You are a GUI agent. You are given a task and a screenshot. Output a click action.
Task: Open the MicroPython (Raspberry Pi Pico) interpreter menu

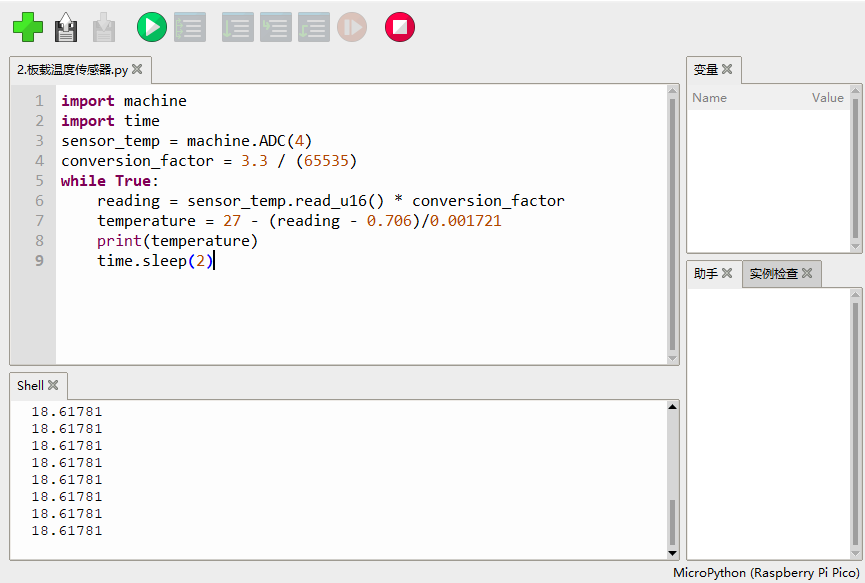coord(766,573)
